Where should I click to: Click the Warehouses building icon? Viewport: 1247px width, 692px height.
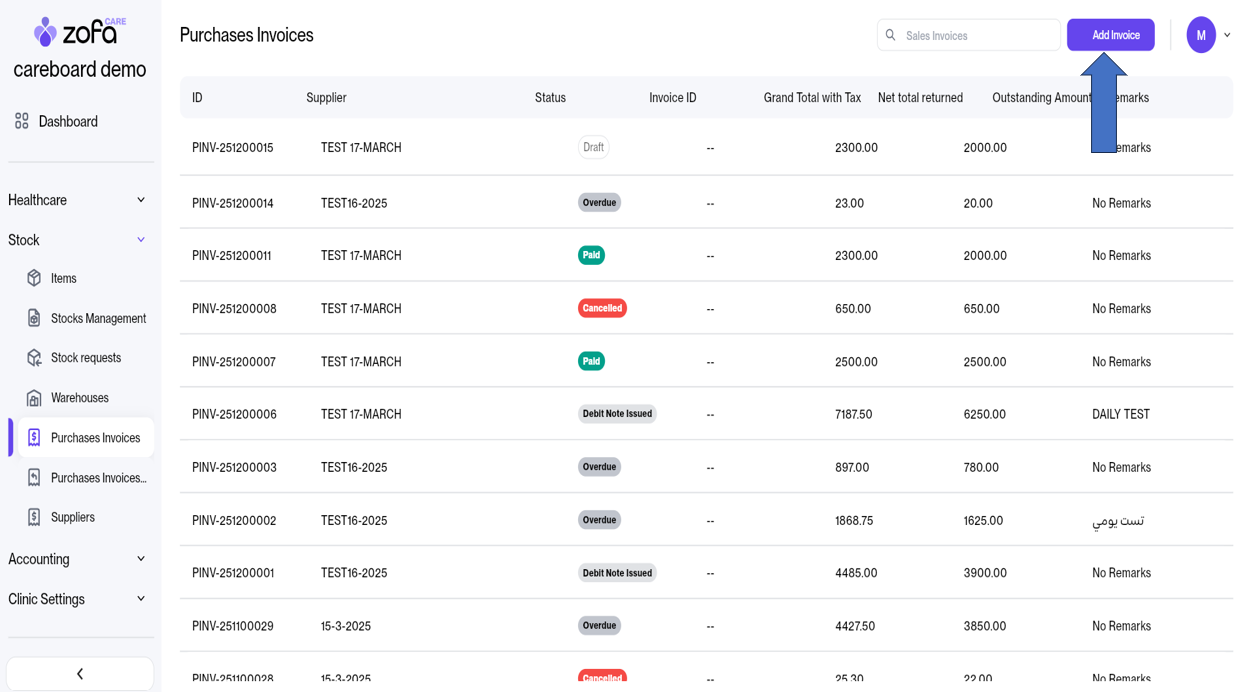tap(34, 398)
